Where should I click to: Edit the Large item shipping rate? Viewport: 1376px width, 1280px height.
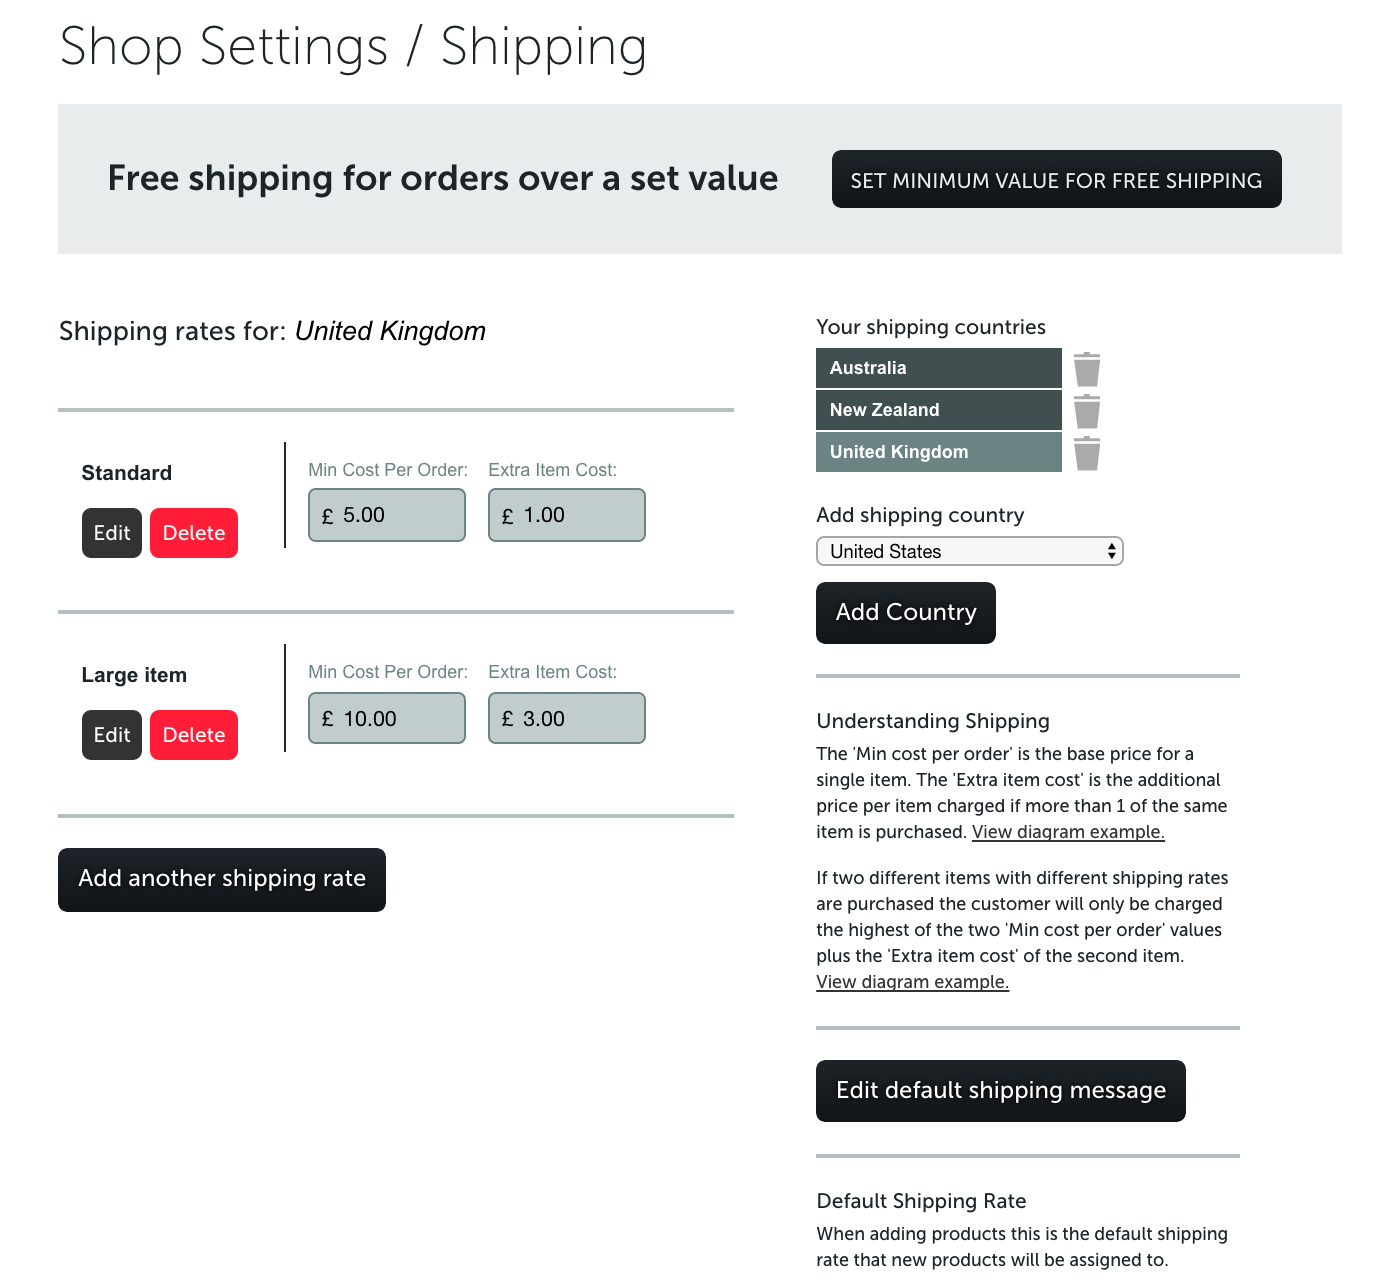point(112,735)
